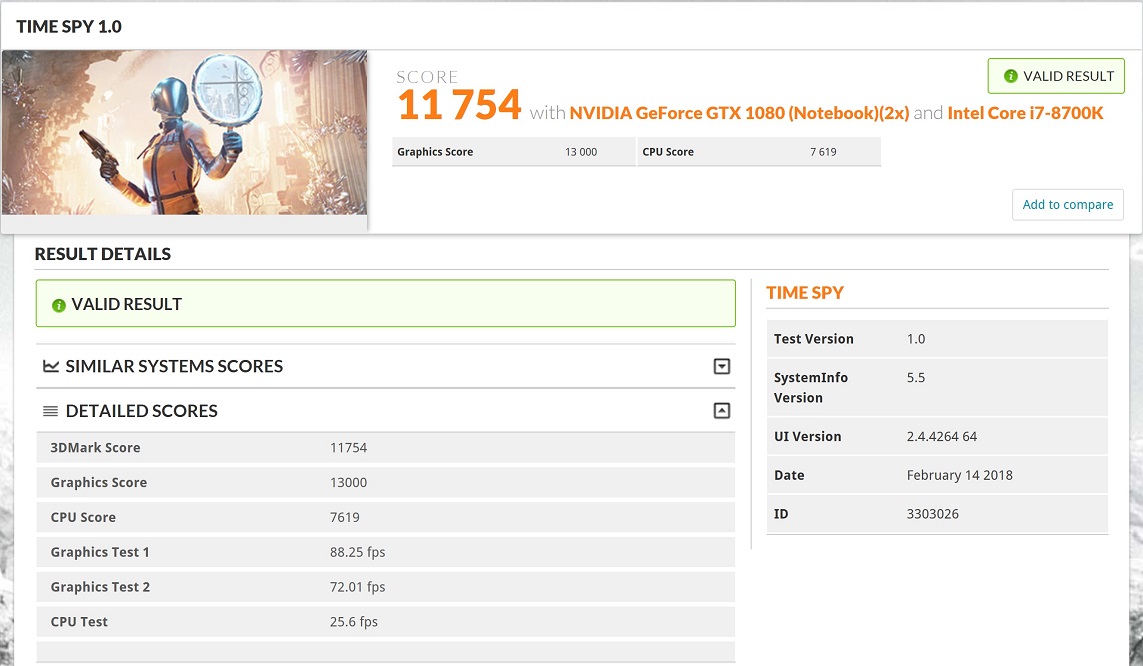Click the result ID value 3303026

pyautogui.click(x=933, y=514)
